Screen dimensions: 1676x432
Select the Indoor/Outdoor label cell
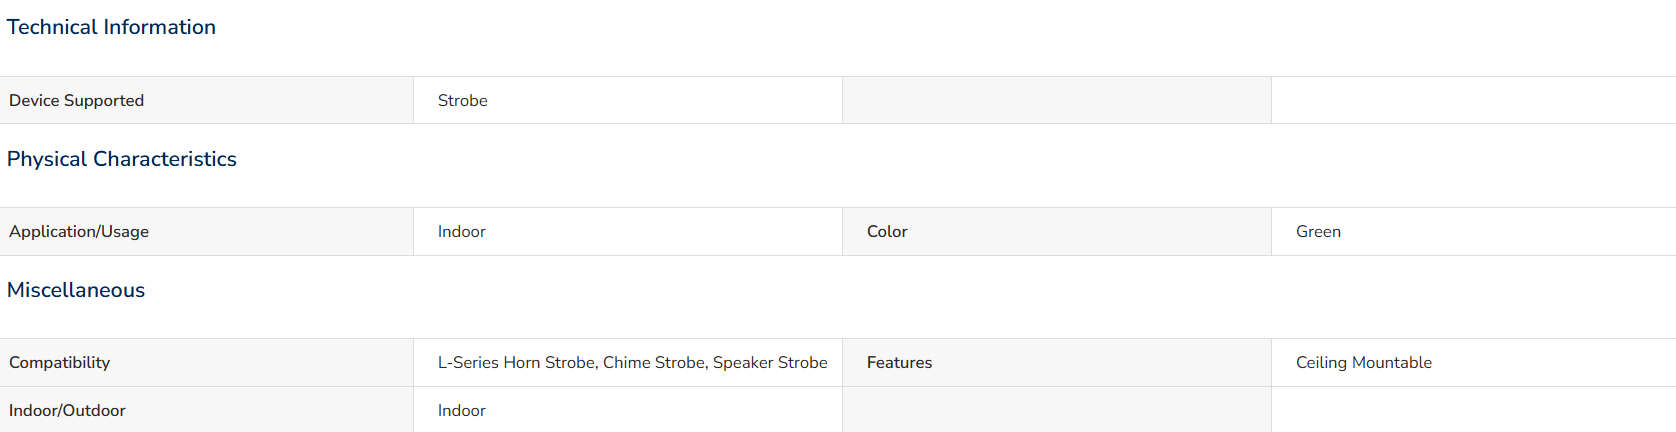tap(206, 410)
